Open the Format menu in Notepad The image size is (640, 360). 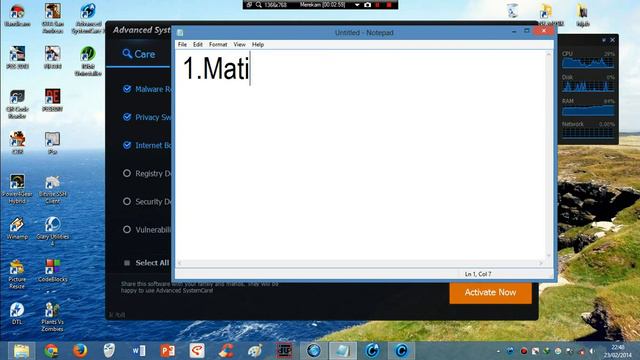click(x=218, y=44)
